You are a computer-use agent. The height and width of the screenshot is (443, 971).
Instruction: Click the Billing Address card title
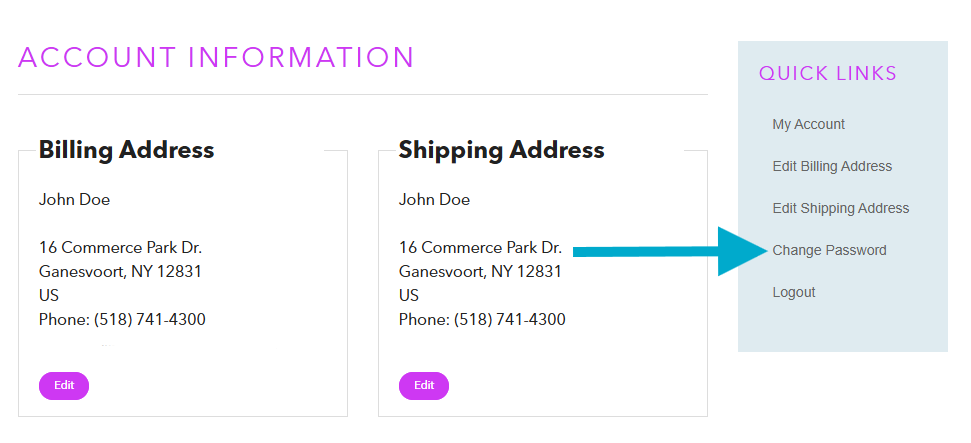tap(126, 150)
